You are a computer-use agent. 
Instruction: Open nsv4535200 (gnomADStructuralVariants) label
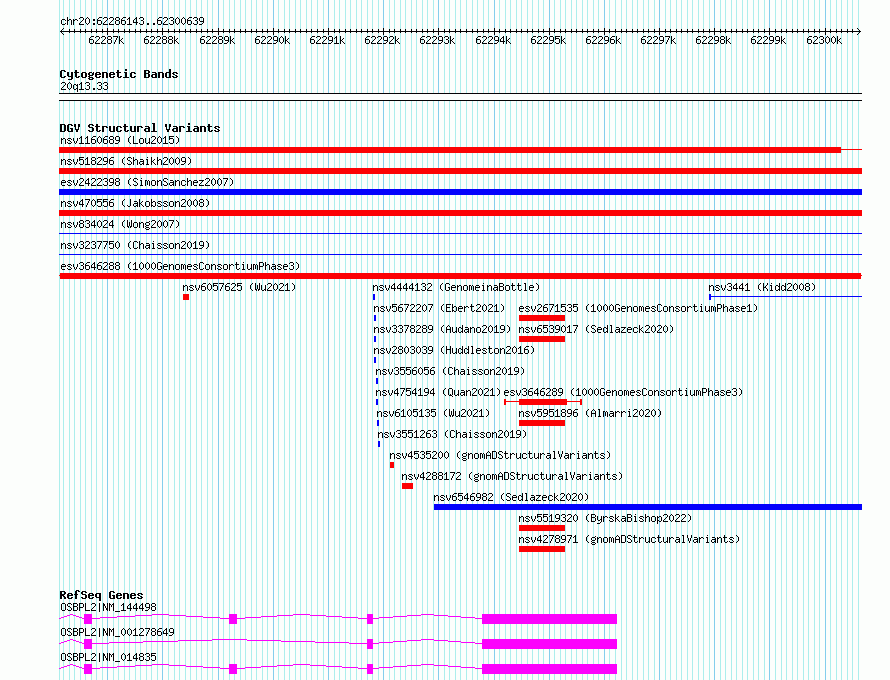500,455
